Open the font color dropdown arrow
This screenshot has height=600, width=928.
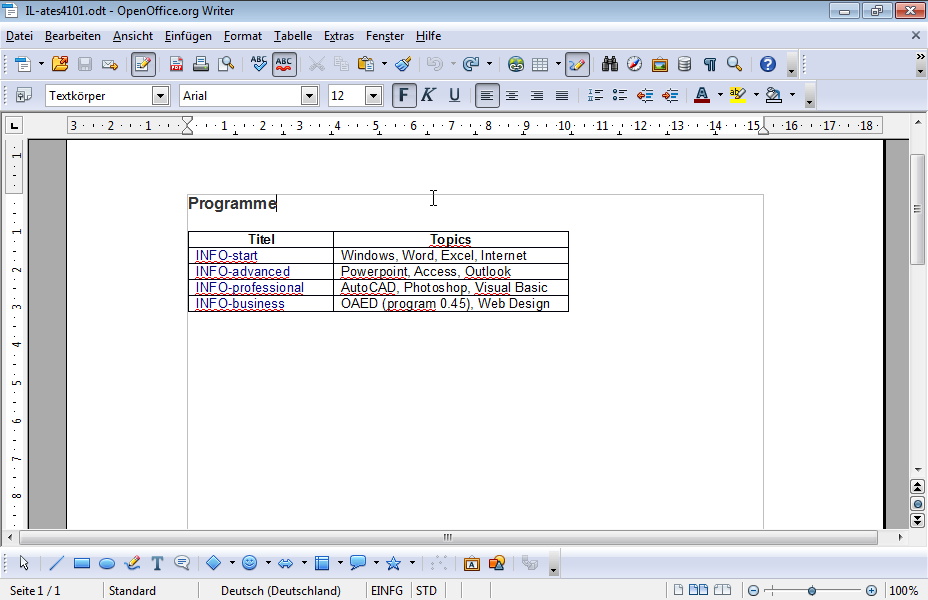pos(720,95)
